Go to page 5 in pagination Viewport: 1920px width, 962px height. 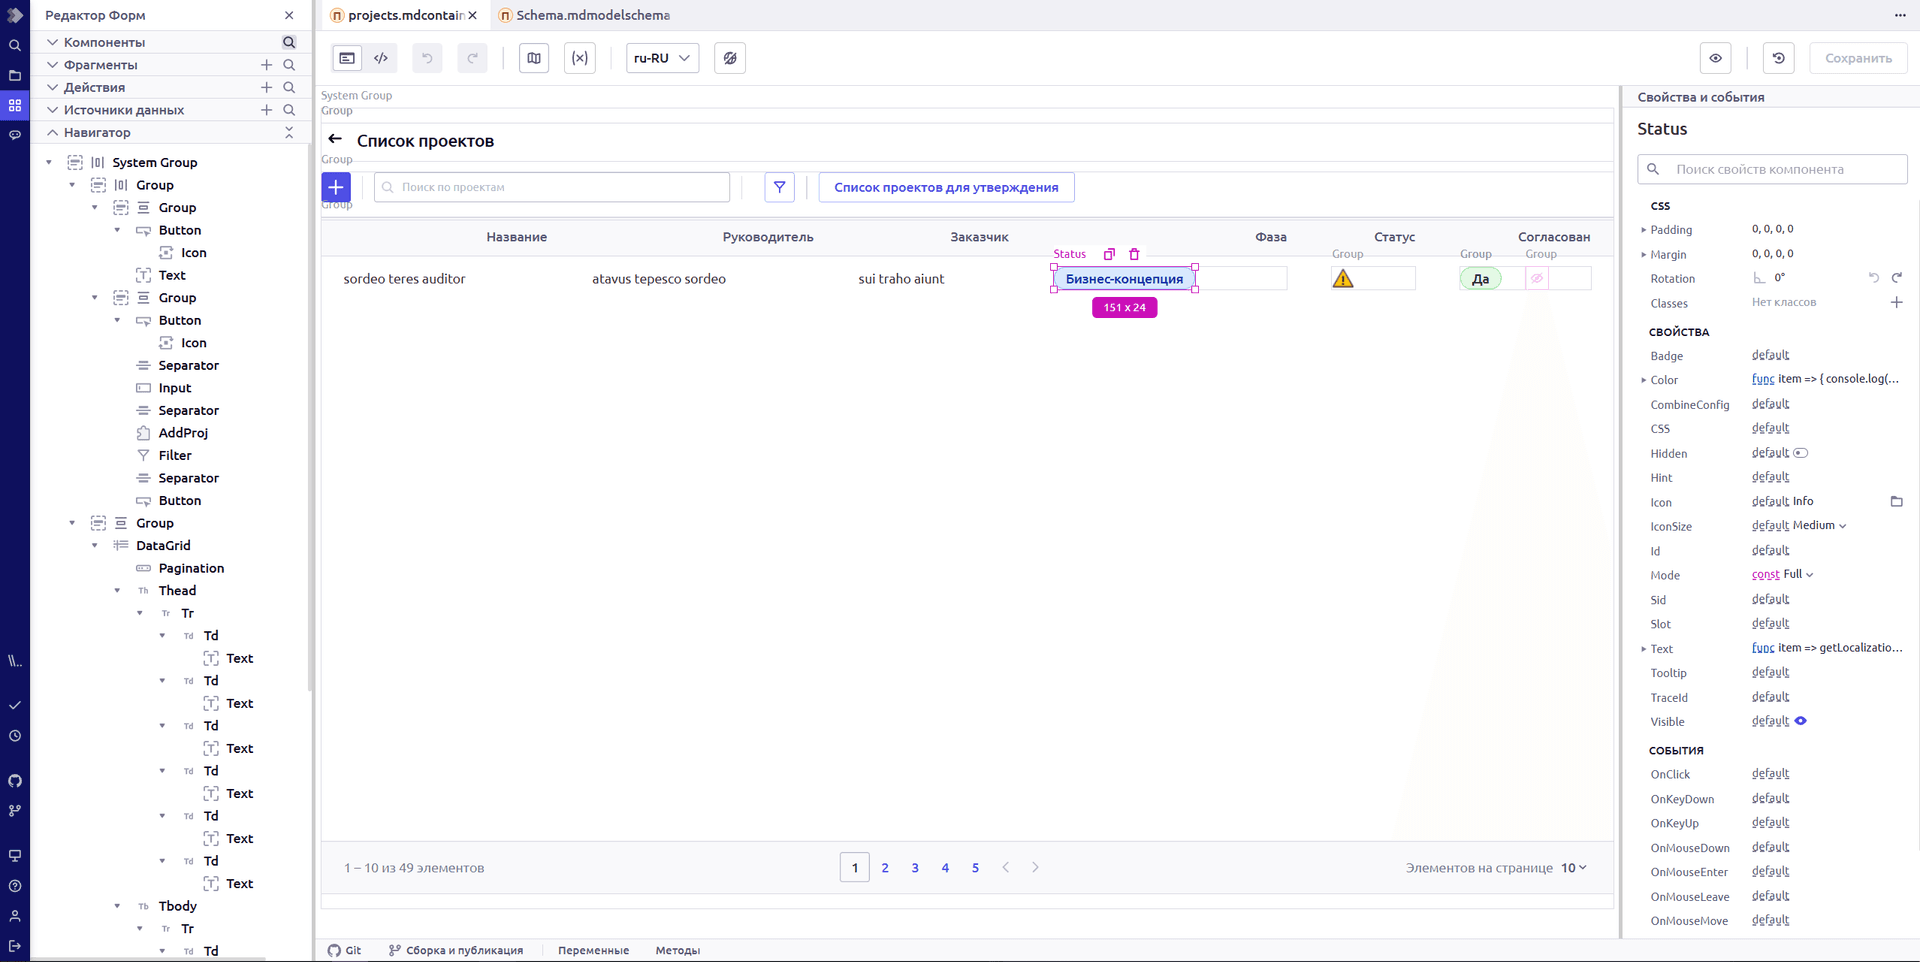(x=975, y=868)
